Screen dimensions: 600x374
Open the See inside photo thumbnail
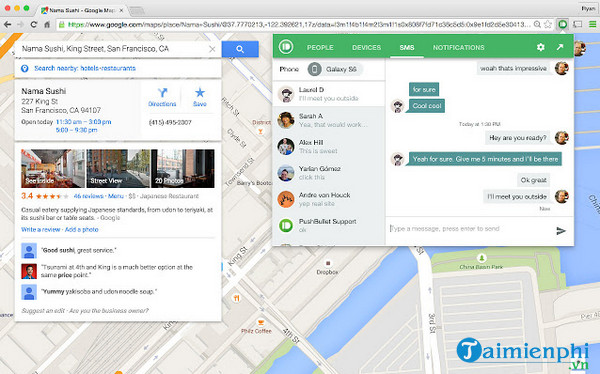(53, 168)
